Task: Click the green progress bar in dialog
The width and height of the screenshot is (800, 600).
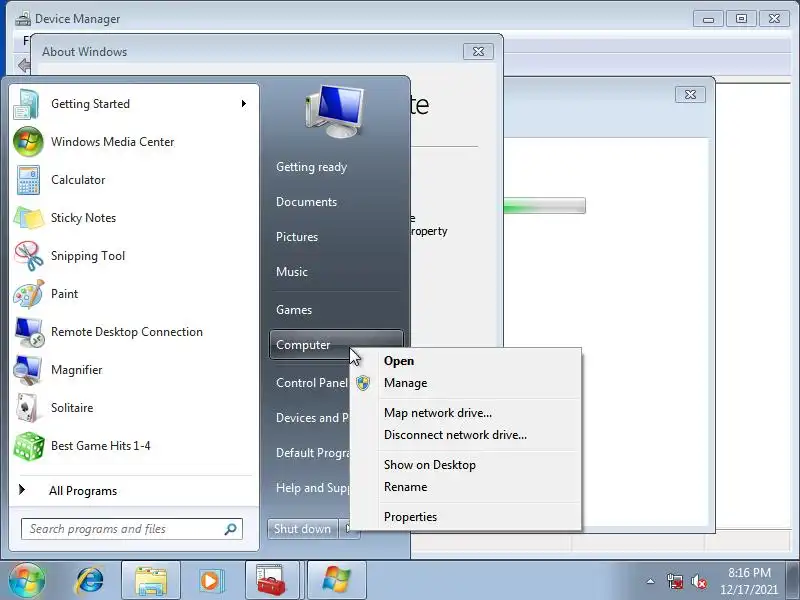Action: click(544, 206)
